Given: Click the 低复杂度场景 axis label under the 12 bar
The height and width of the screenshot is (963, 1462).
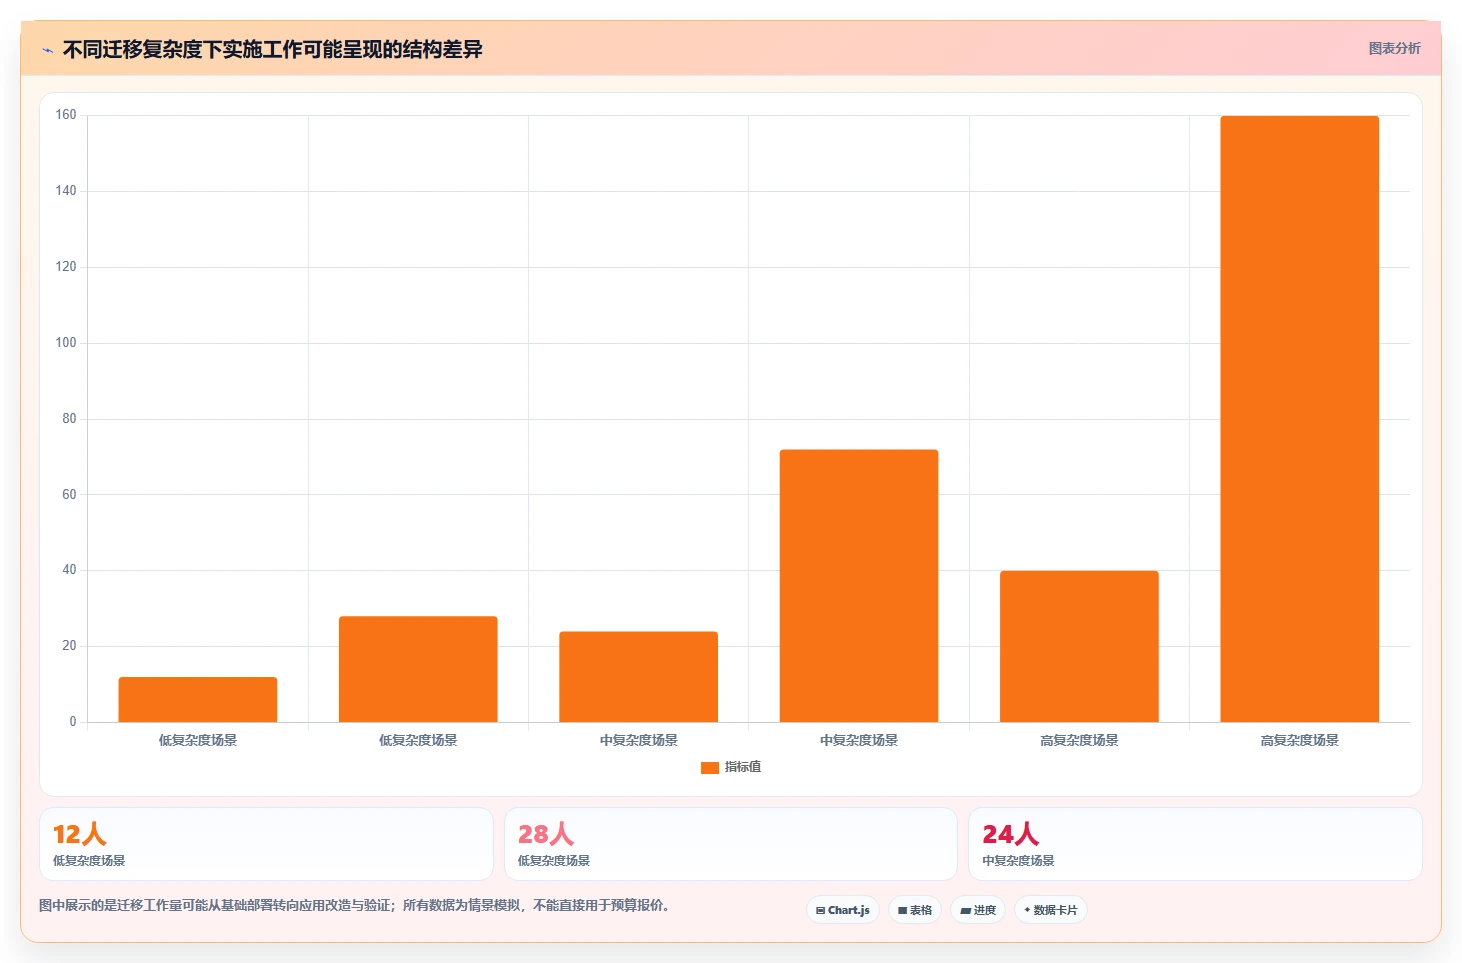Looking at the screenshot, I should pyautogui.click(x=198, y=741).
